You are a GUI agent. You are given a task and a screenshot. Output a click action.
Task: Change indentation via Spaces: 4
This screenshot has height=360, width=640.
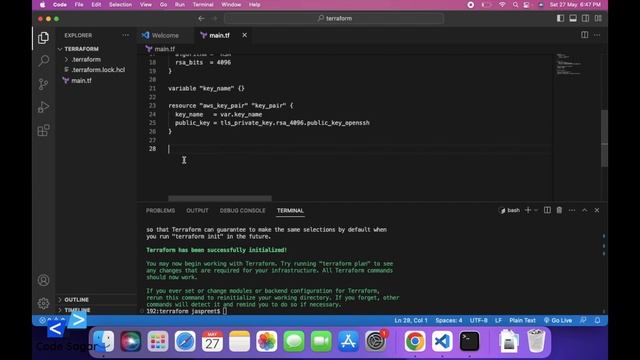[x=449, y=320]
